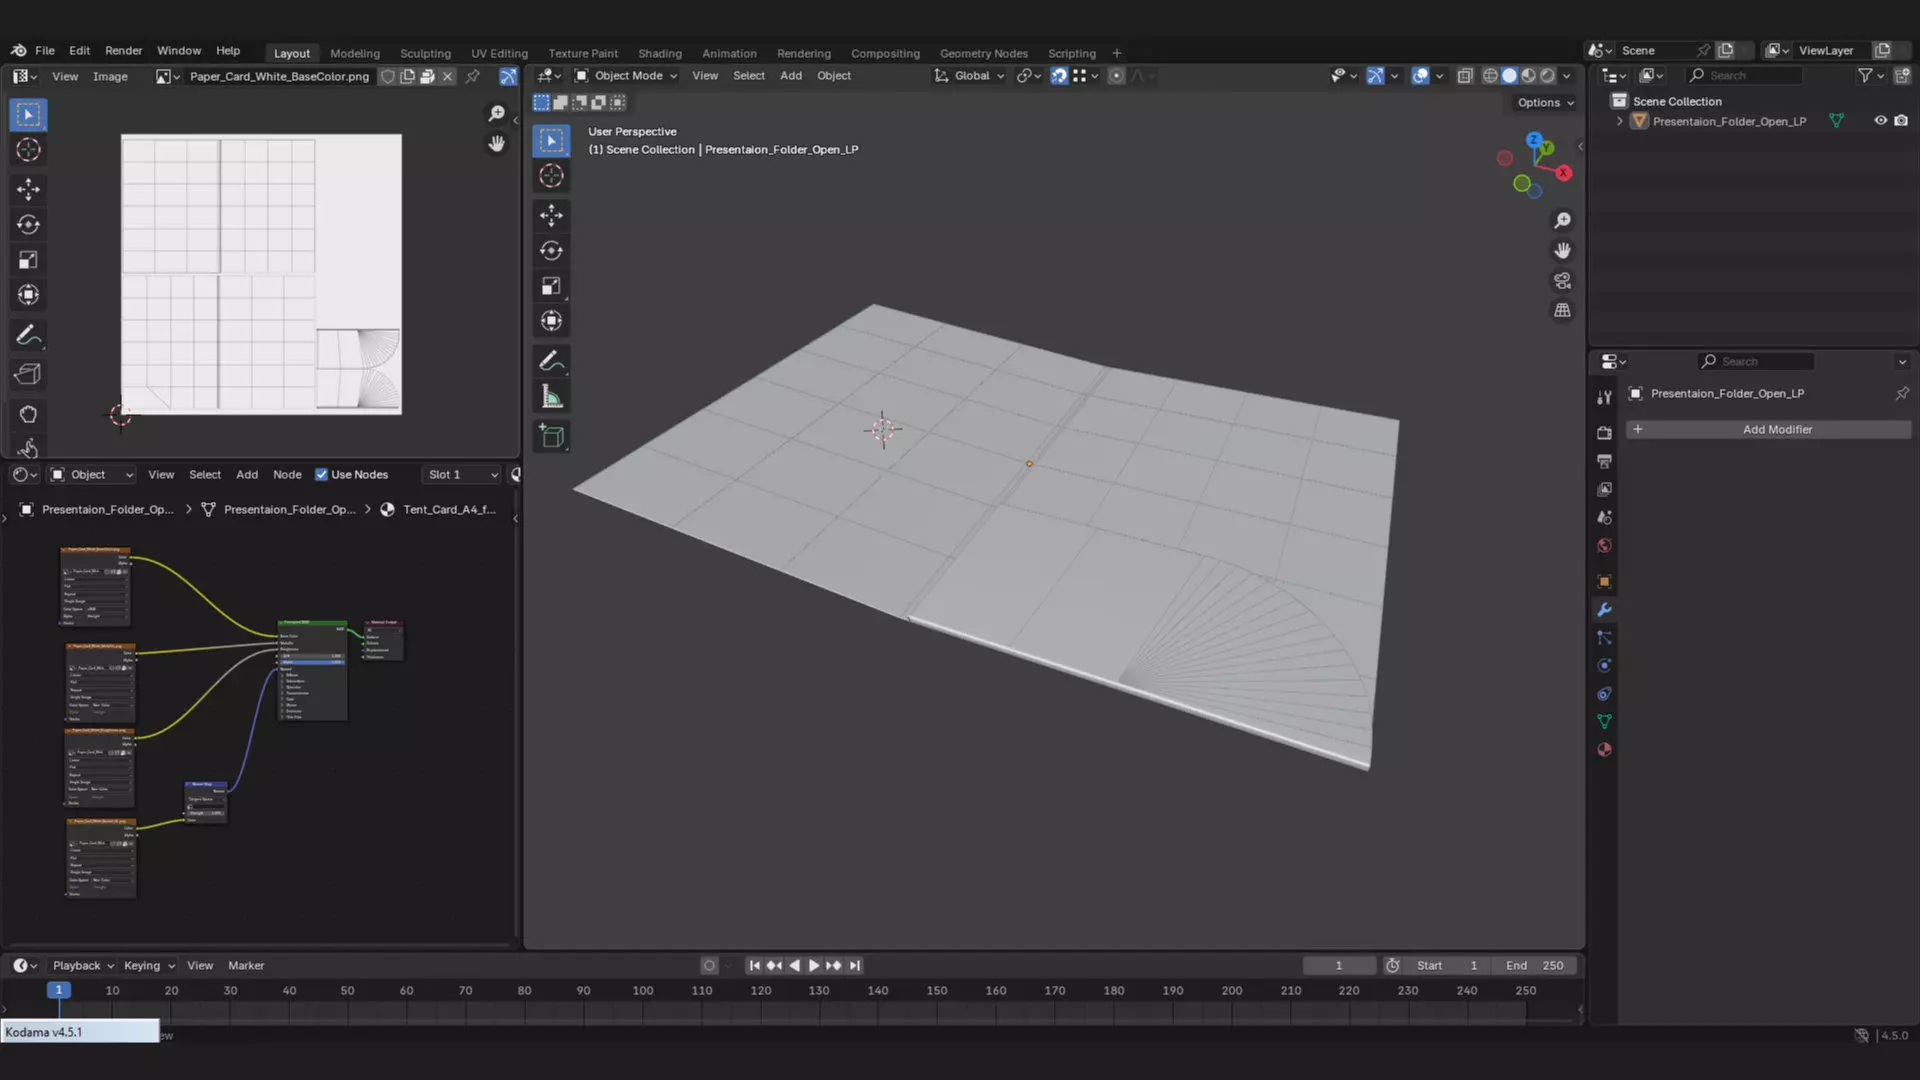Select the Transform tool in 3D viewport
This screenshot has width=1920, height=1080.
pyautogui.click(x=551, y=321)
